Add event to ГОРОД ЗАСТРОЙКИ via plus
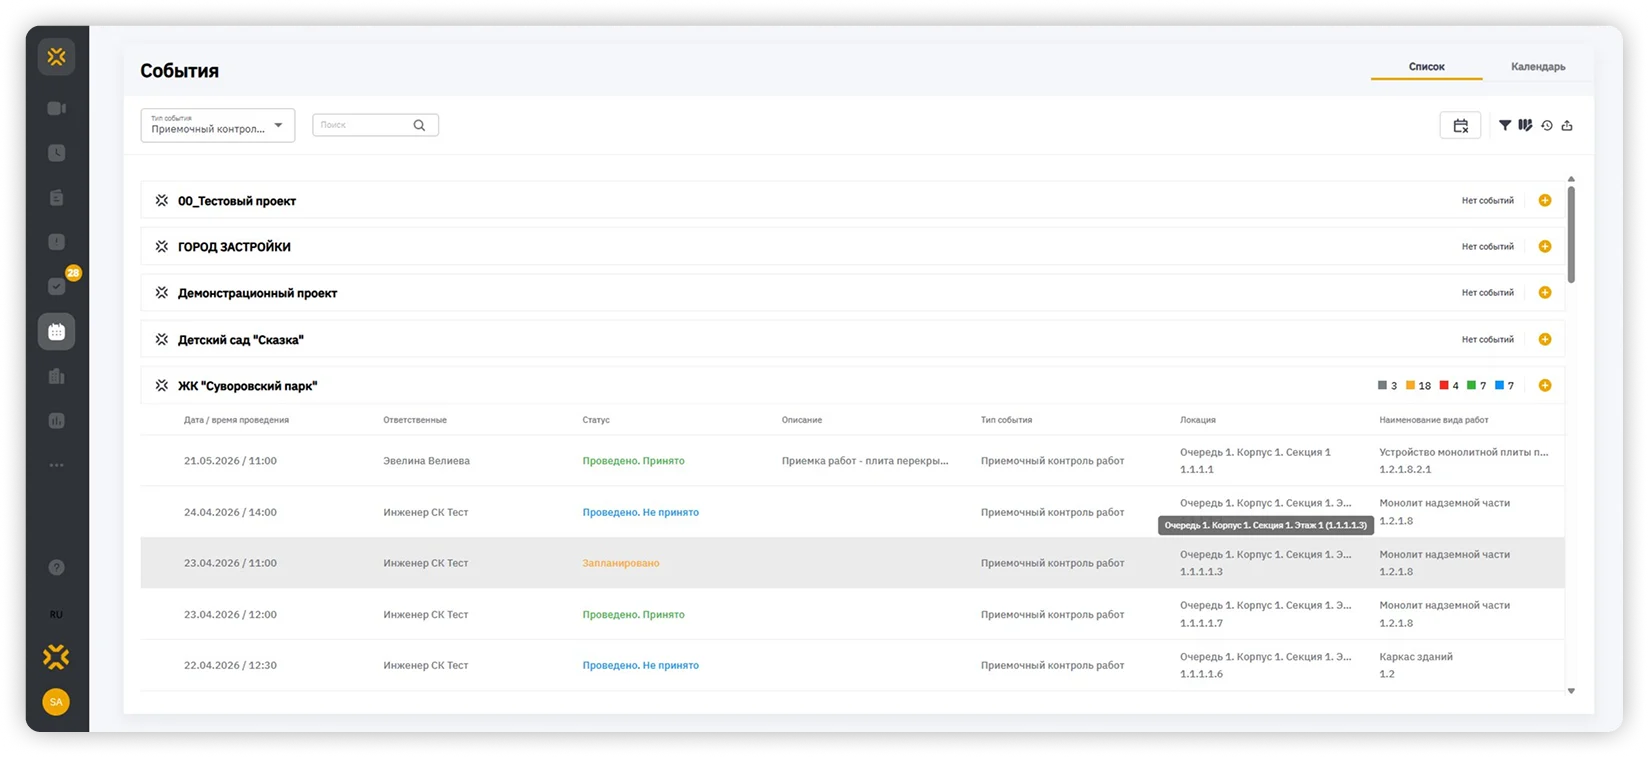Image resolution: width=1649 pixels, height=758 pixels. coord(1545,247)
